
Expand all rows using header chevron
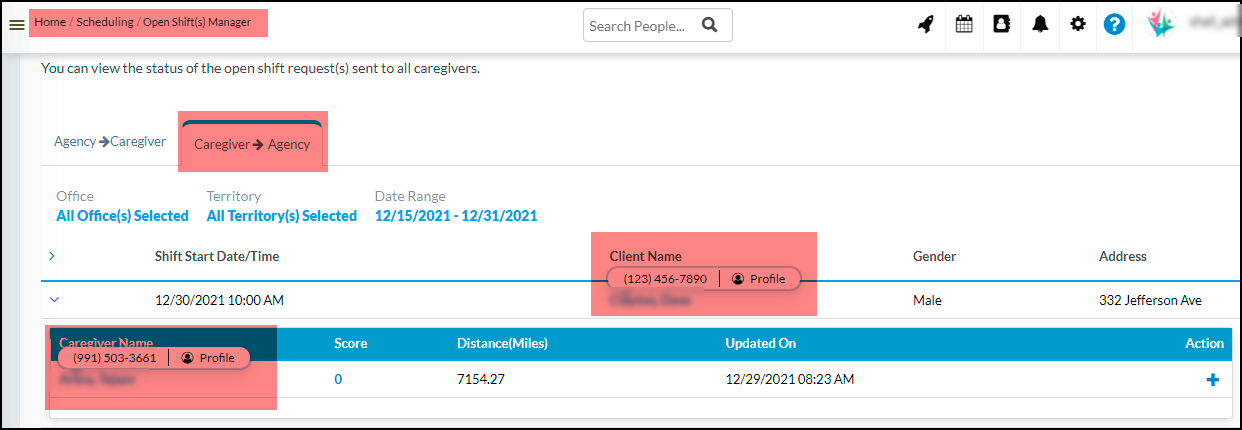52,256
